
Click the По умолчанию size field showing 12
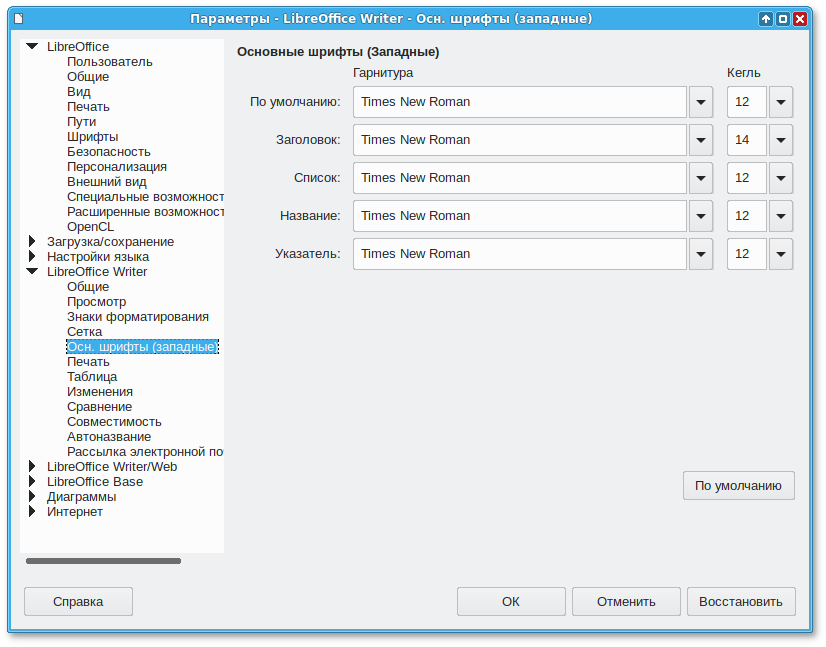point(747,102)
